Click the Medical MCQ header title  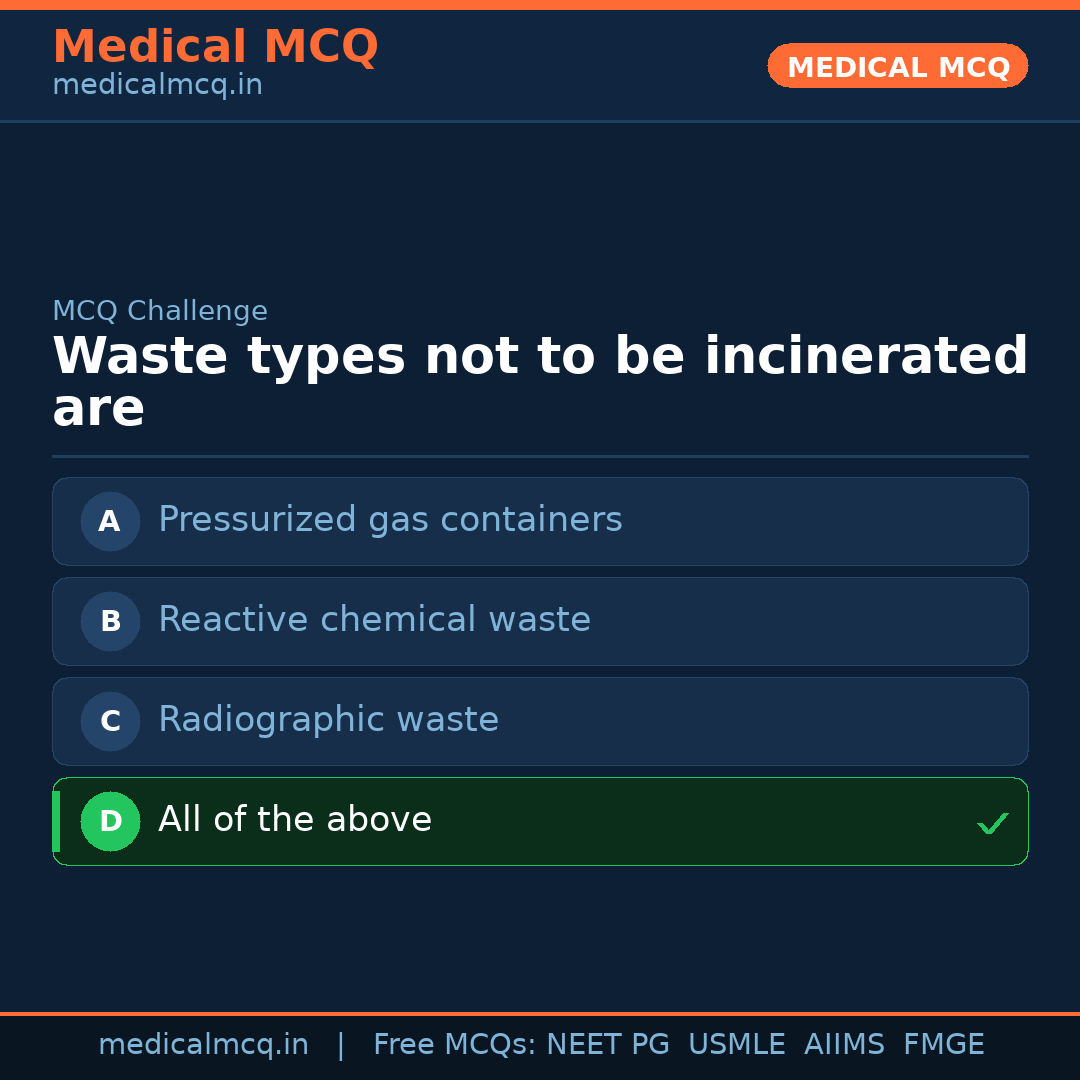tap(215, 47)
